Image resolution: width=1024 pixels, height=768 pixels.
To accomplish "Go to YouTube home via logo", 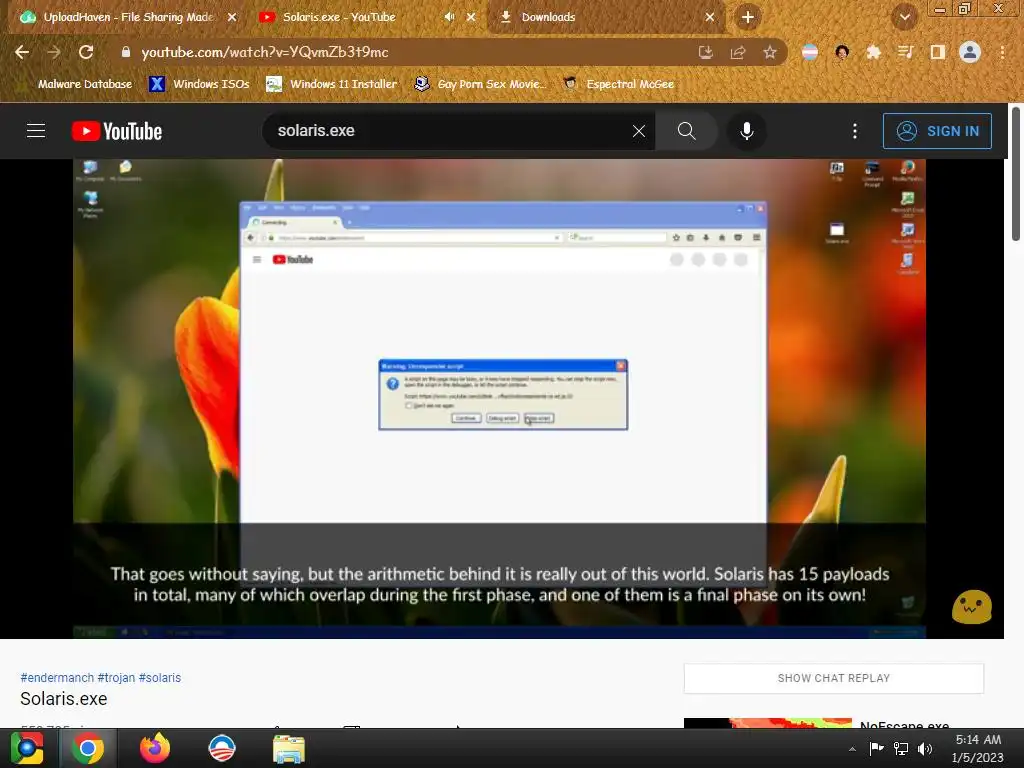I will point(117,131).
